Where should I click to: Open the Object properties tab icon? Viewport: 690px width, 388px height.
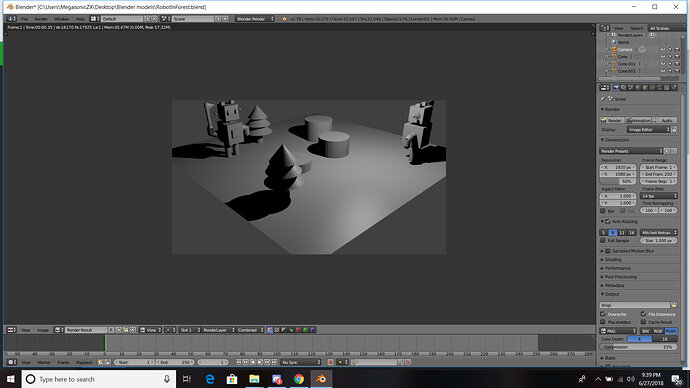pyautogui.click(x=645, y=88)
